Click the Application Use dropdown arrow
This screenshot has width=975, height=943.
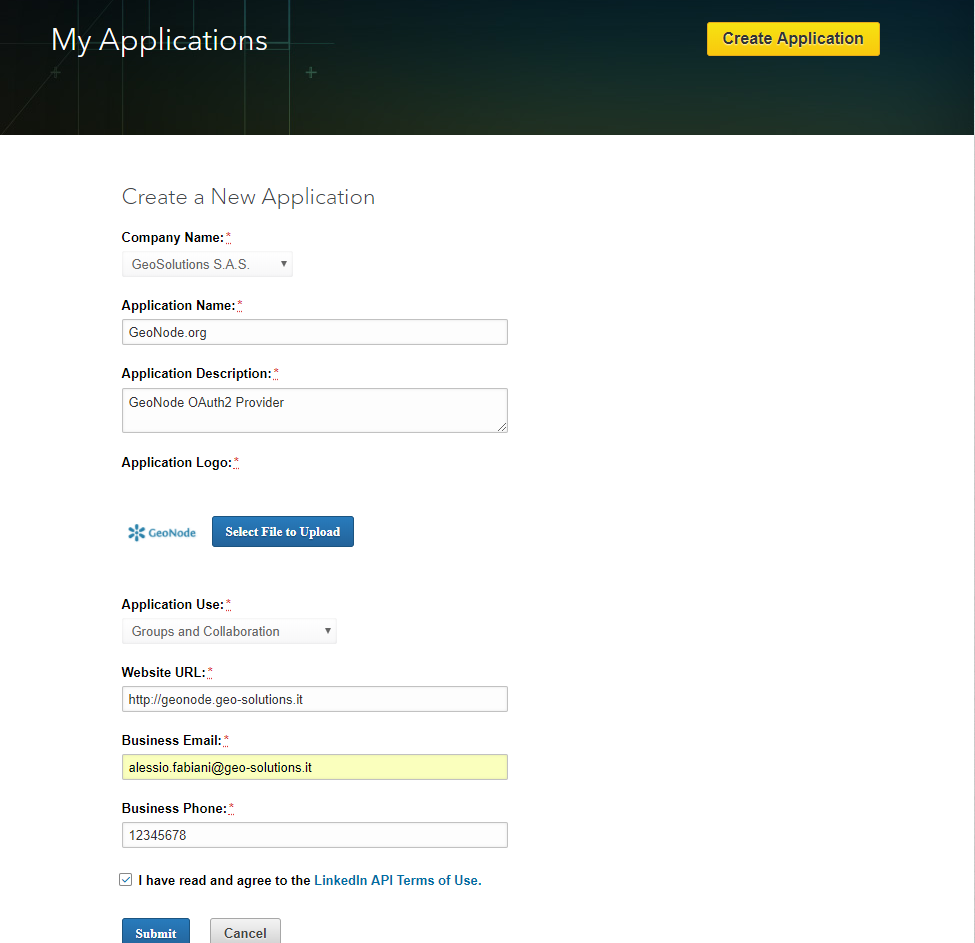point(328,631)
